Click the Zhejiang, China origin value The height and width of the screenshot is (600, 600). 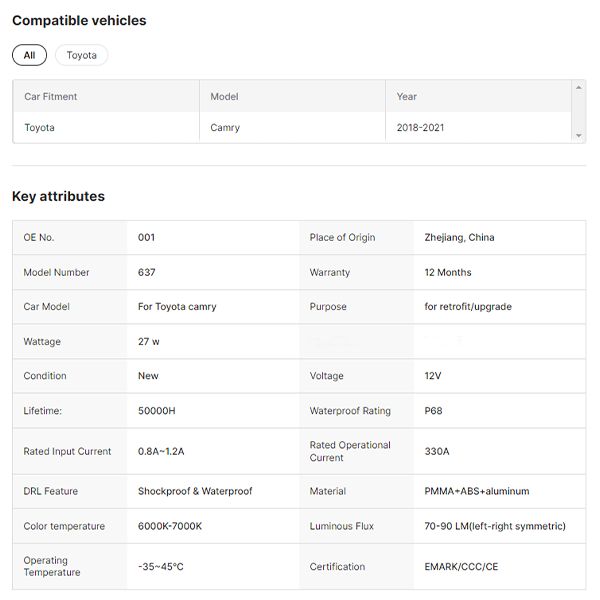pyautogui.click(x=459, y=238)
